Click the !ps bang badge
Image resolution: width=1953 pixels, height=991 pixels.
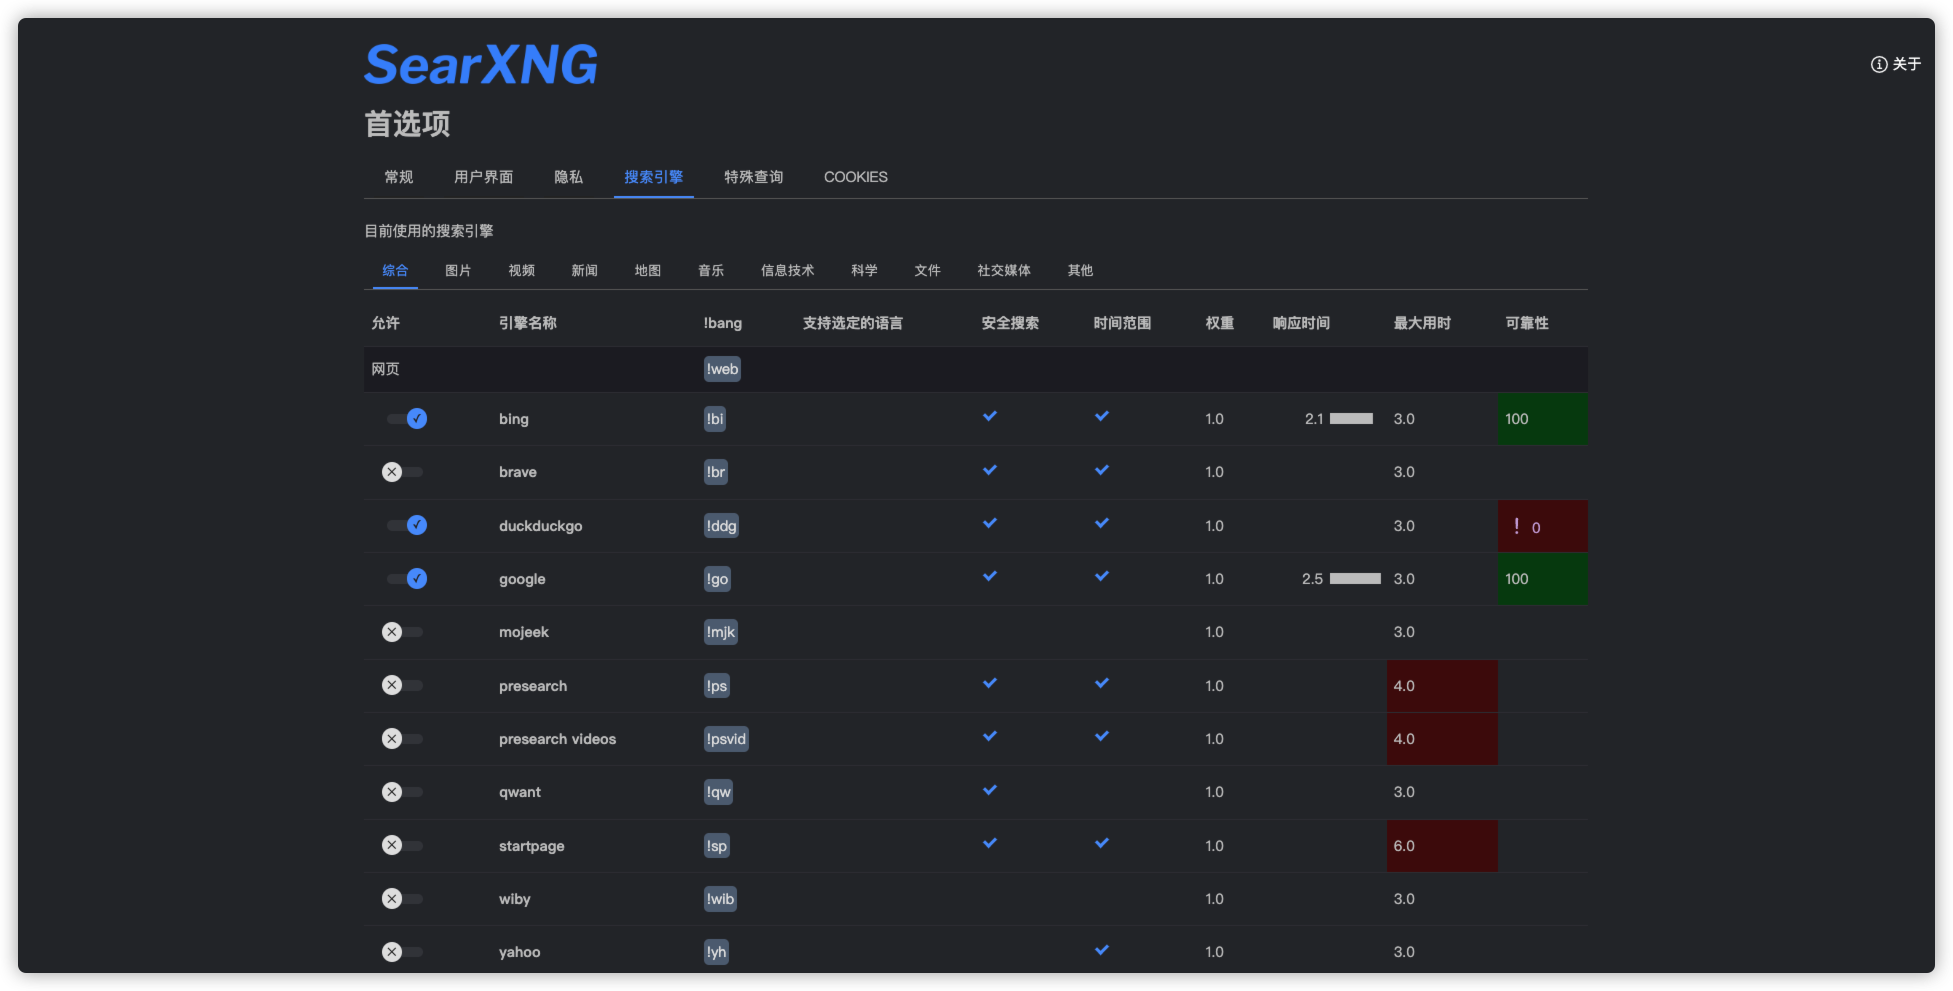point(717,686)
